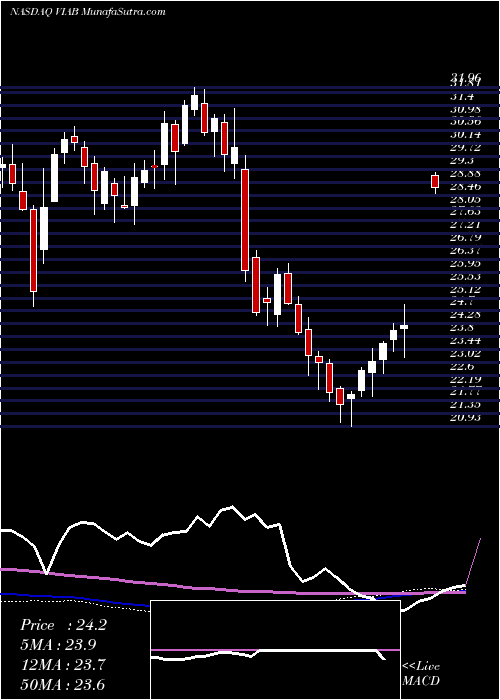Click the tallest red candlestick in the chart

[245, 220]
